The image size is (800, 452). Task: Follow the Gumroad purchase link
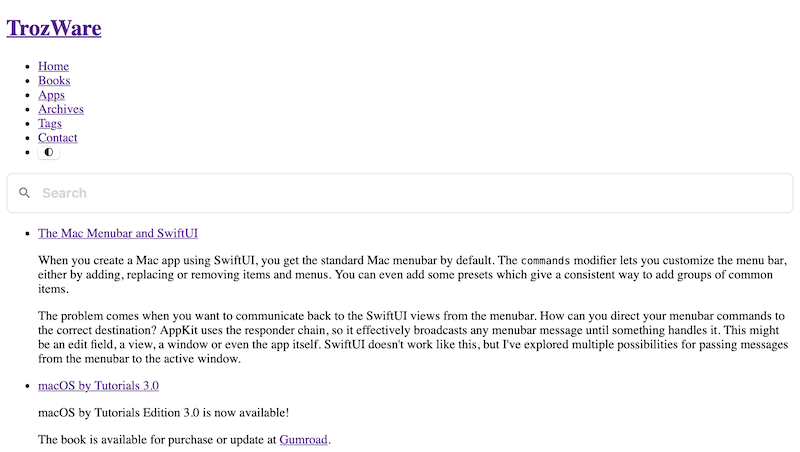tap(303, 439)
